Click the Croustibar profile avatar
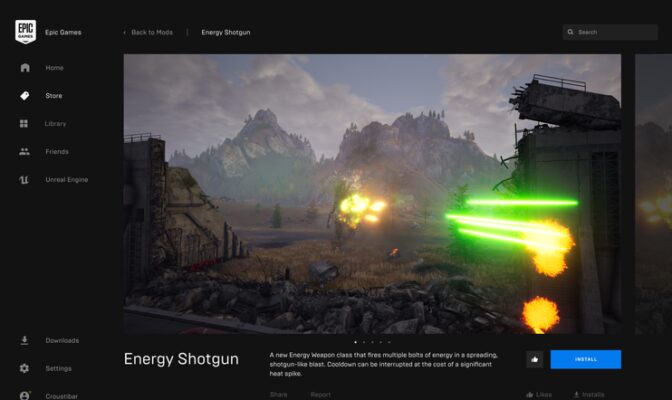Image resolution: width=672 pixels, height=400 pixels. click(24, 395)
